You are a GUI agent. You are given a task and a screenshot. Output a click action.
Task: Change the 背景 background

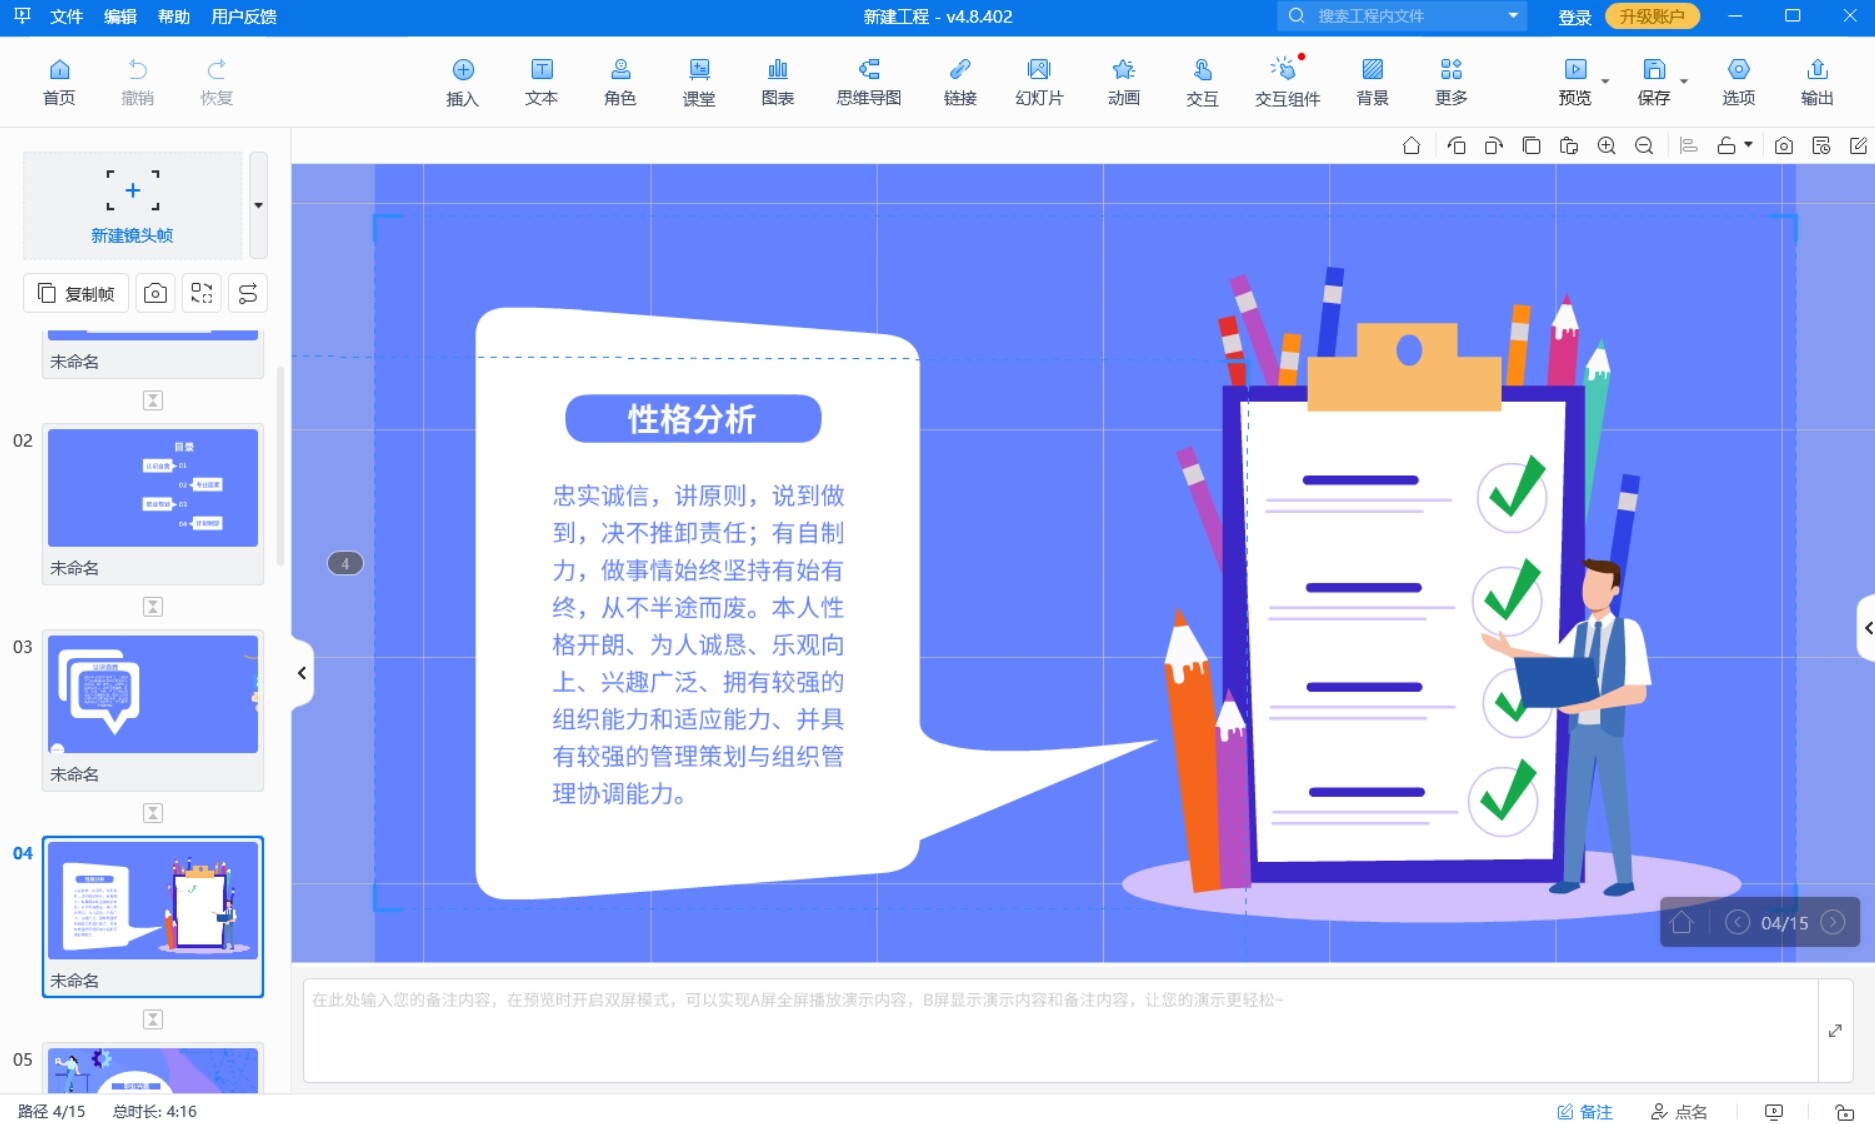(1372, 82)
